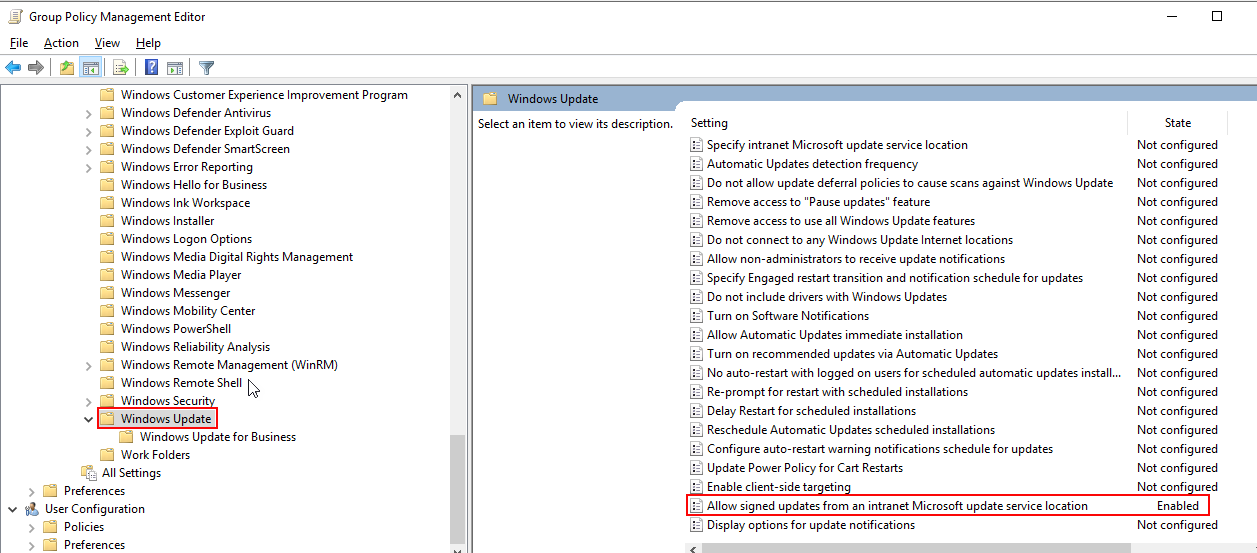This screenshot has width=1257, height=553.
Task: Open the View menu
Action: coord(107,43)
